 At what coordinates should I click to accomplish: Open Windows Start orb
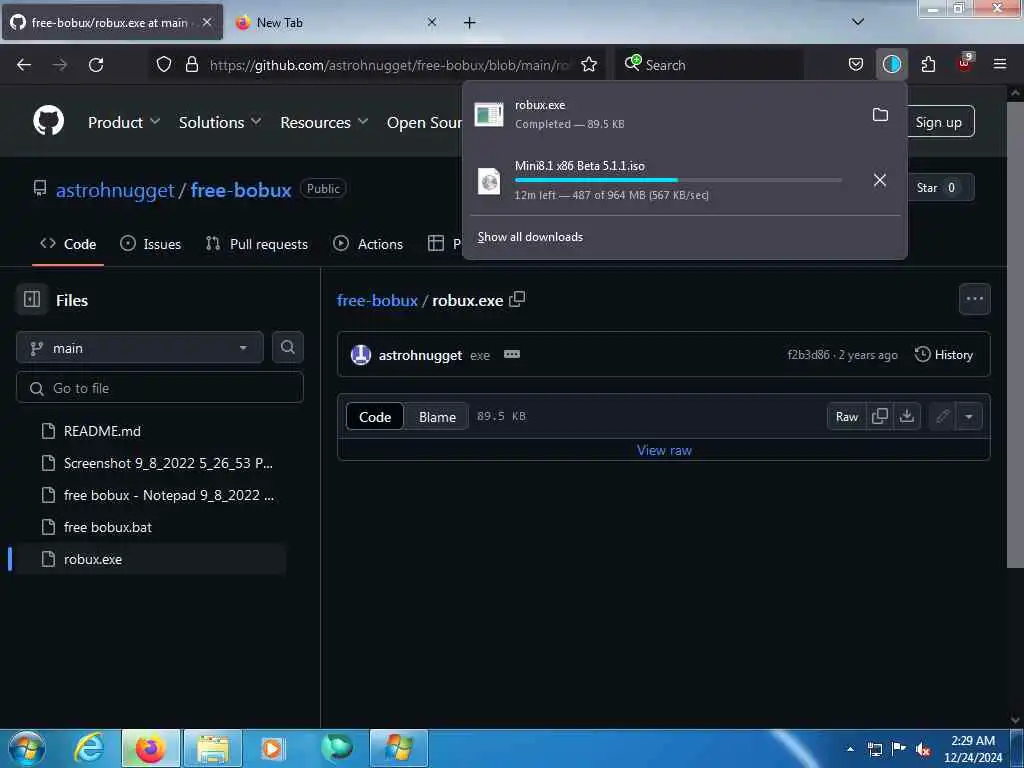(27, 748)
